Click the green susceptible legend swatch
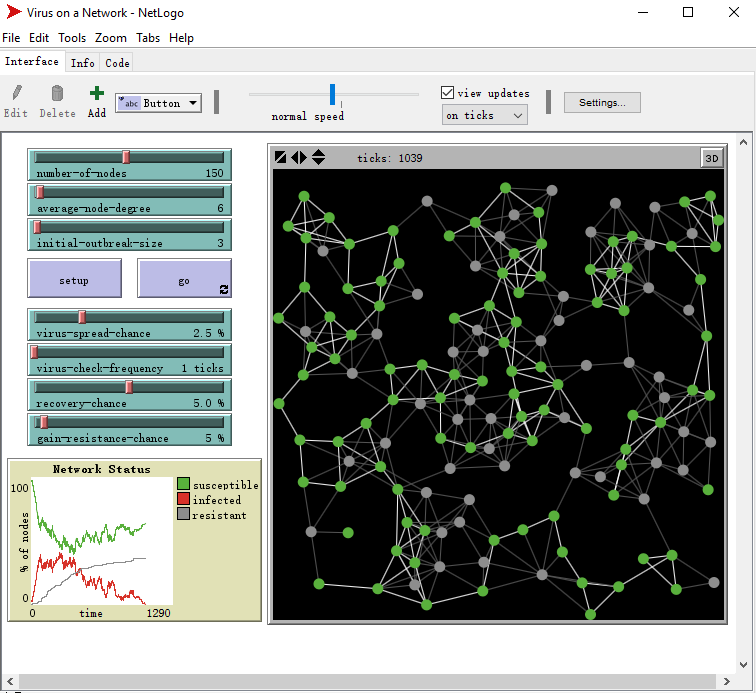 183,484
